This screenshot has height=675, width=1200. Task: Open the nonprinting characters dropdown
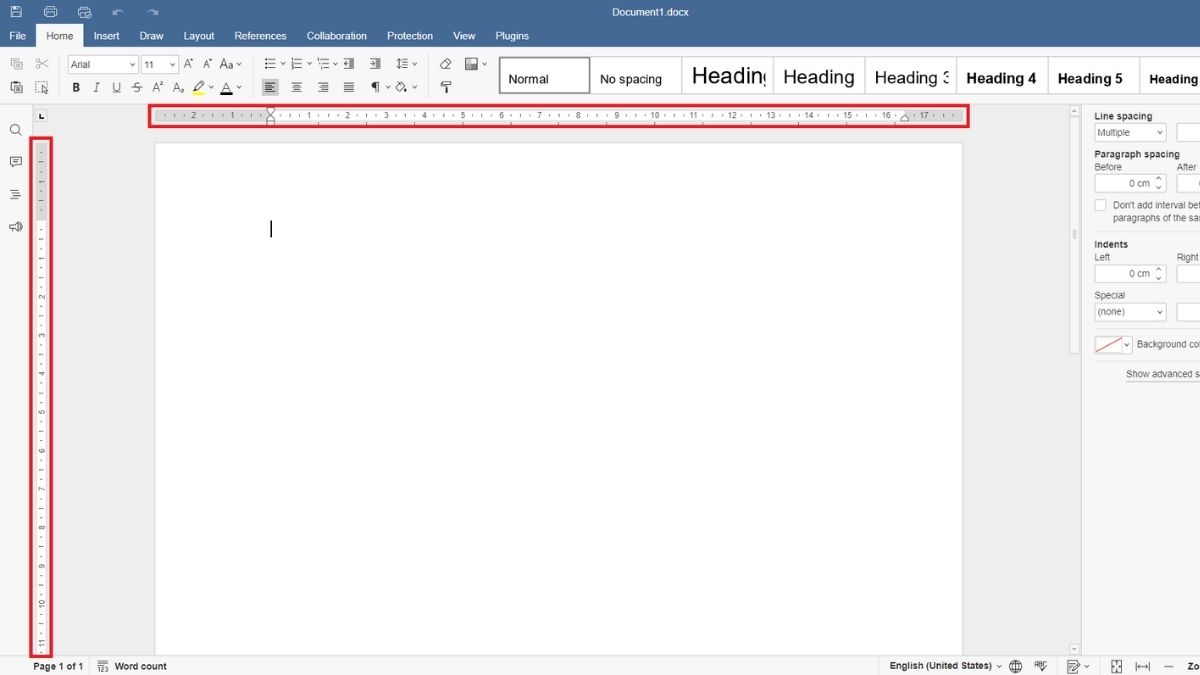(386, 87)
